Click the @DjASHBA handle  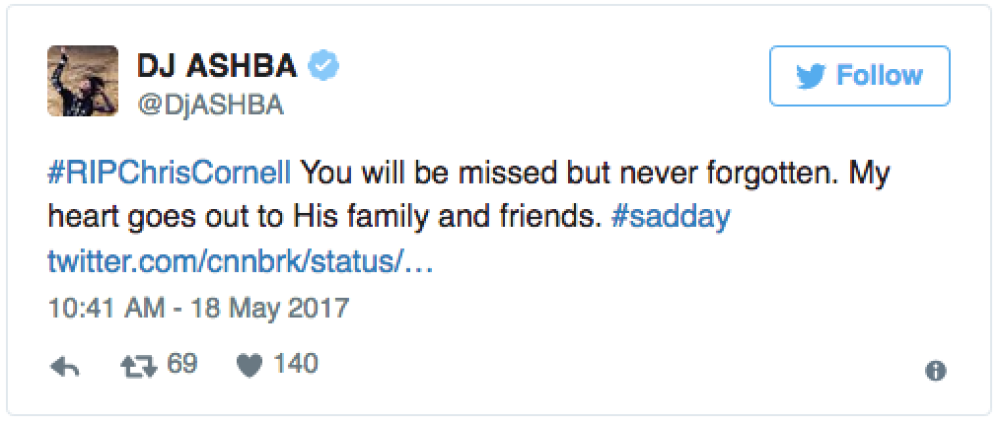209,106
